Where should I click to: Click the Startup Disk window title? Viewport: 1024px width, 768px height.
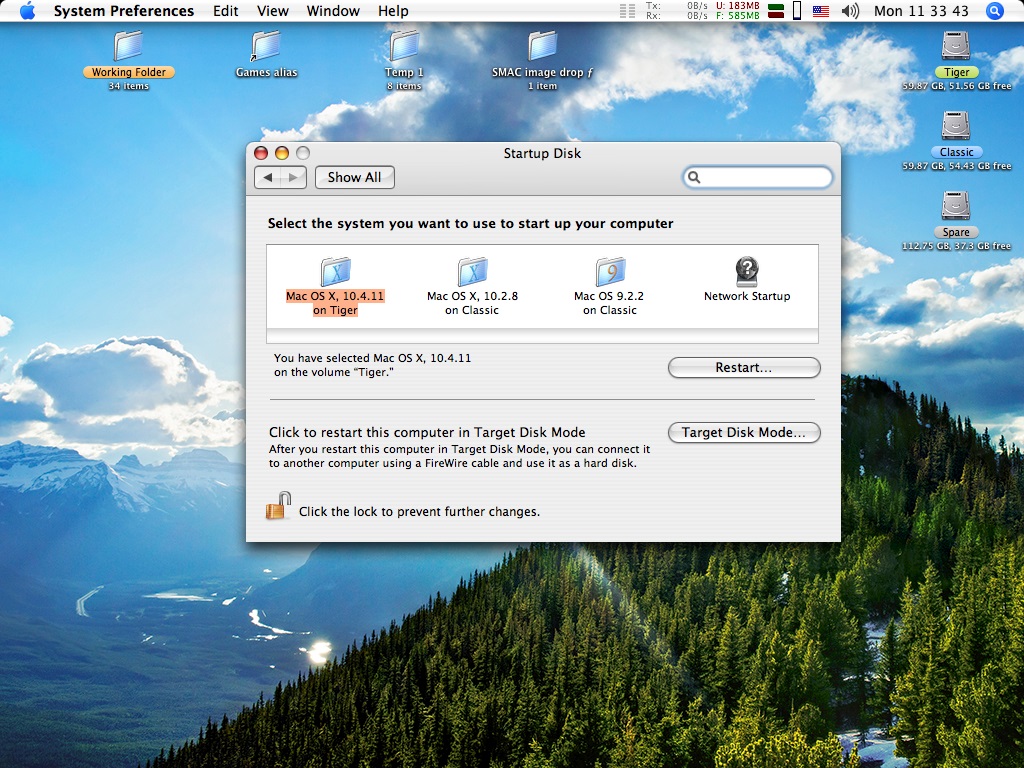pos(542,153)
